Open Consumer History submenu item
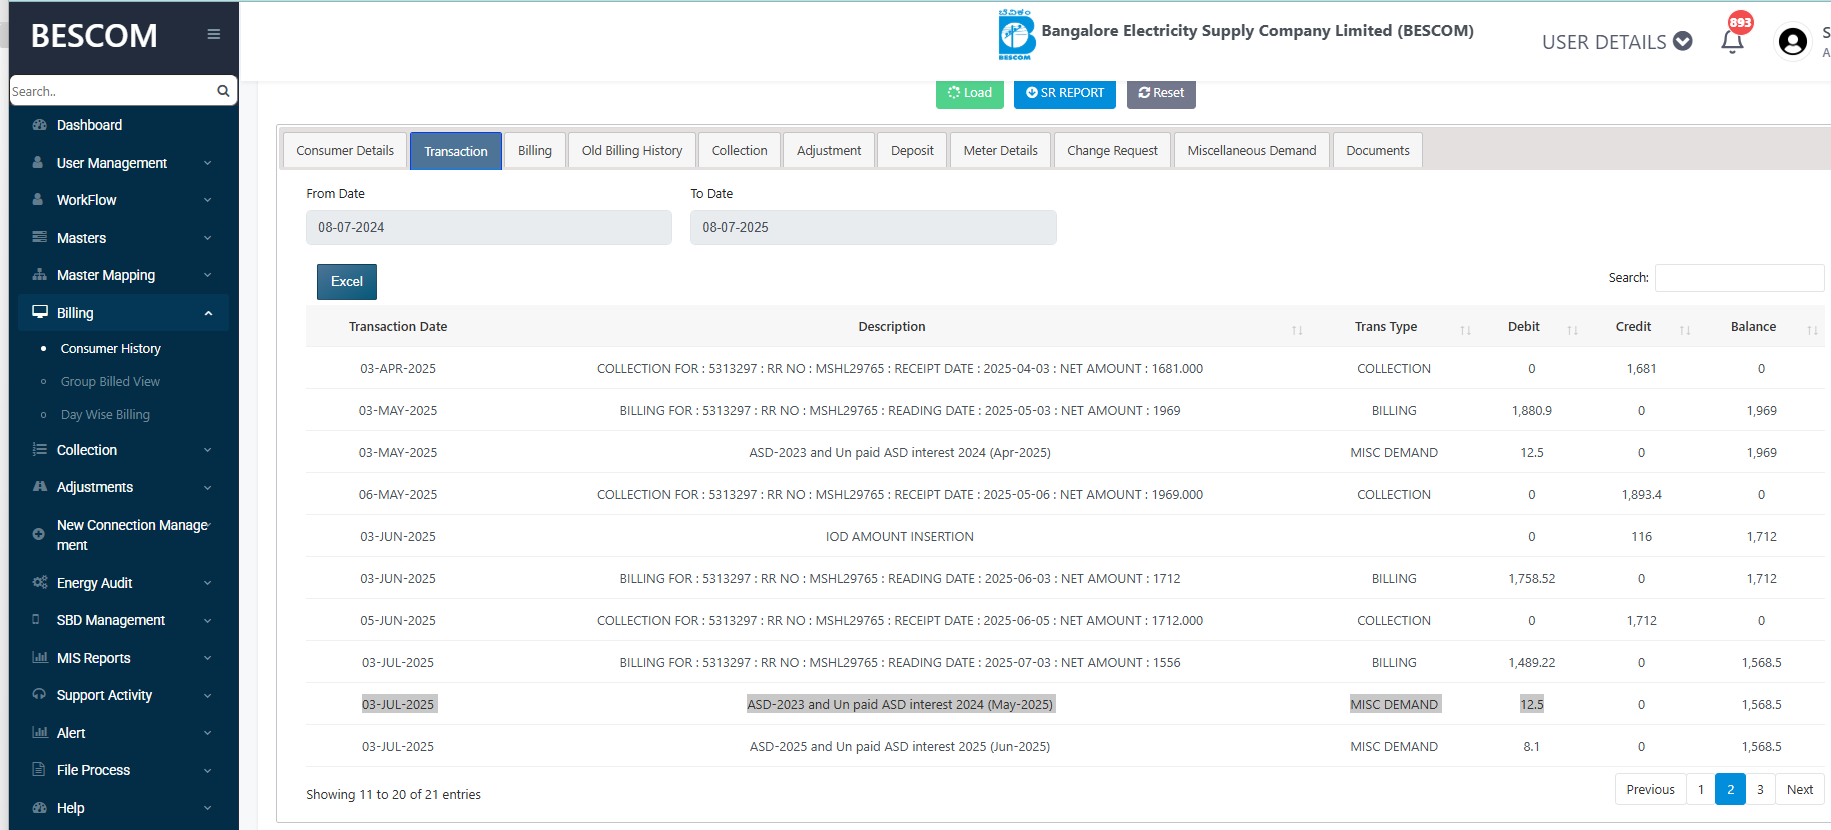The width and height of the screenshot is (1831, 830). pyautogui.click(x=111, y=349)
